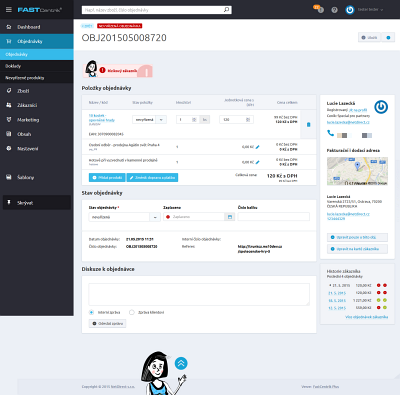Click the search magnifier icon
Image resolution: width=400 pixels, height=395 pixels.
tap(226, 10)
